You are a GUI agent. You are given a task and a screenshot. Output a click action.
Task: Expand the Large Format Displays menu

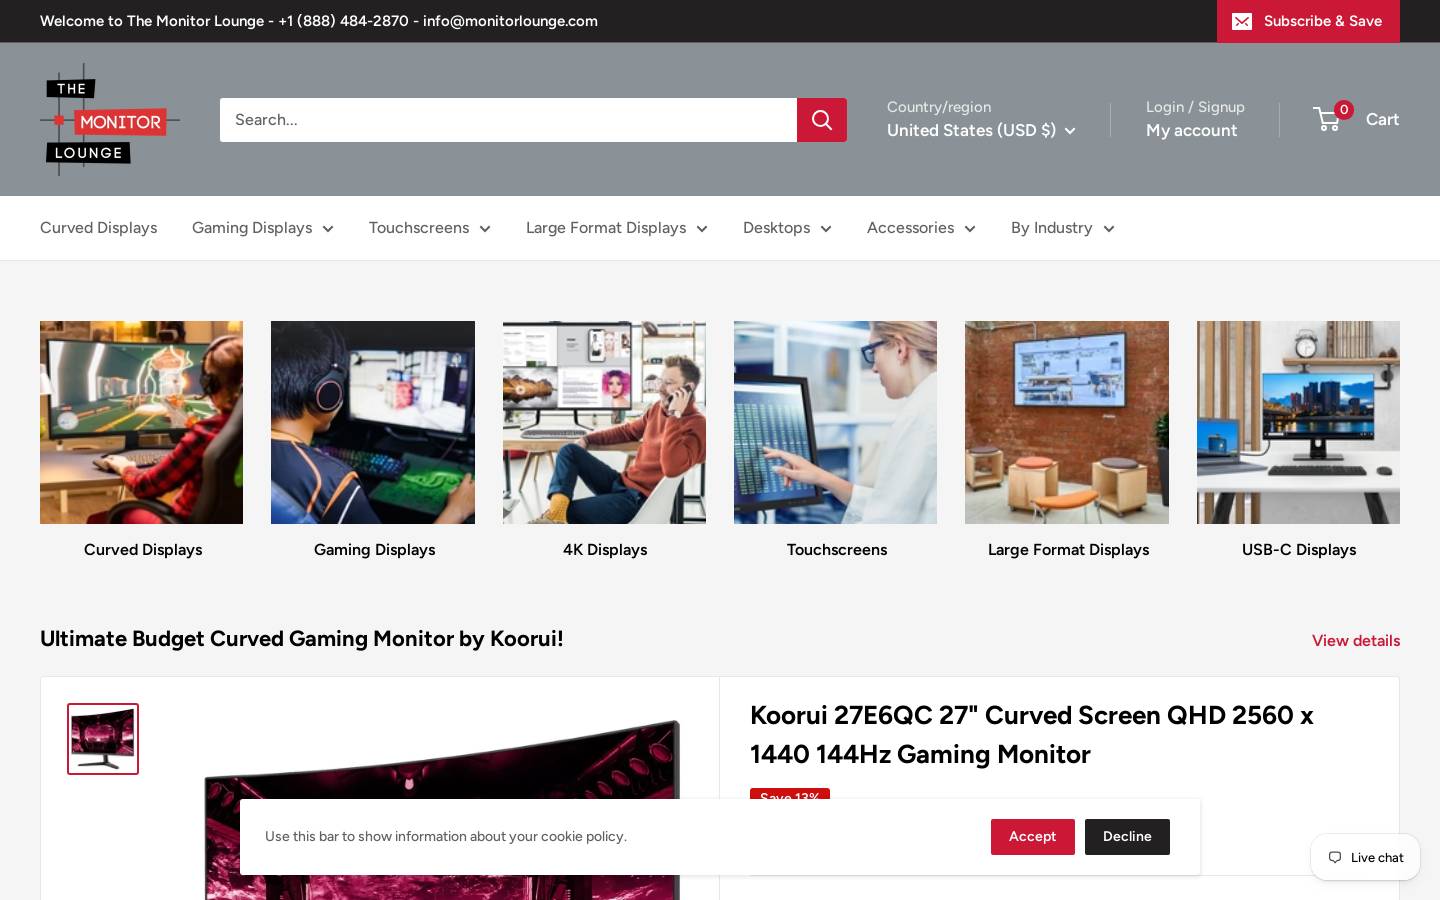tap(617, 228)
